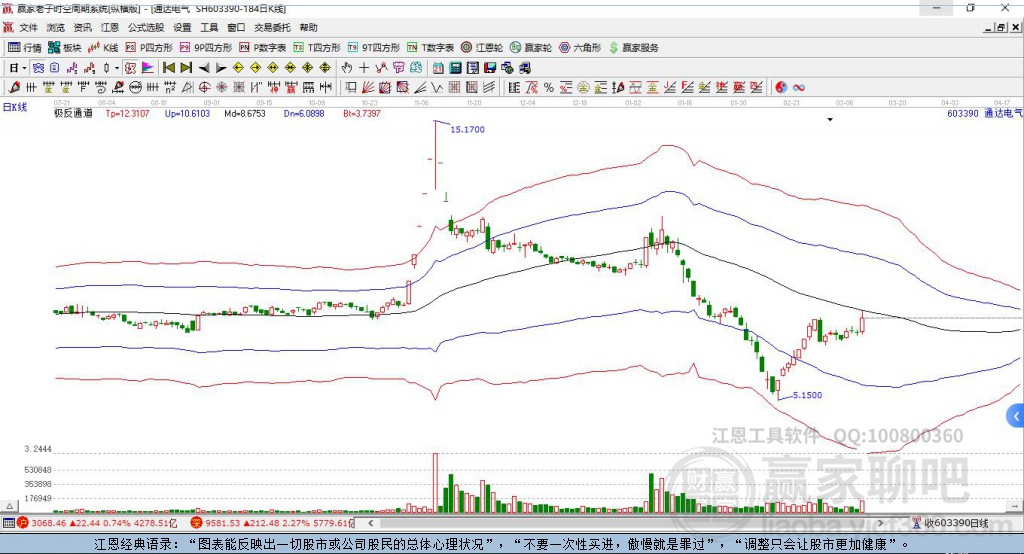Viewport: 1024px width, 554px height.
Task: Click the volume panel collapse triangle
Action: pyautogui.click(x=9, y=506)
